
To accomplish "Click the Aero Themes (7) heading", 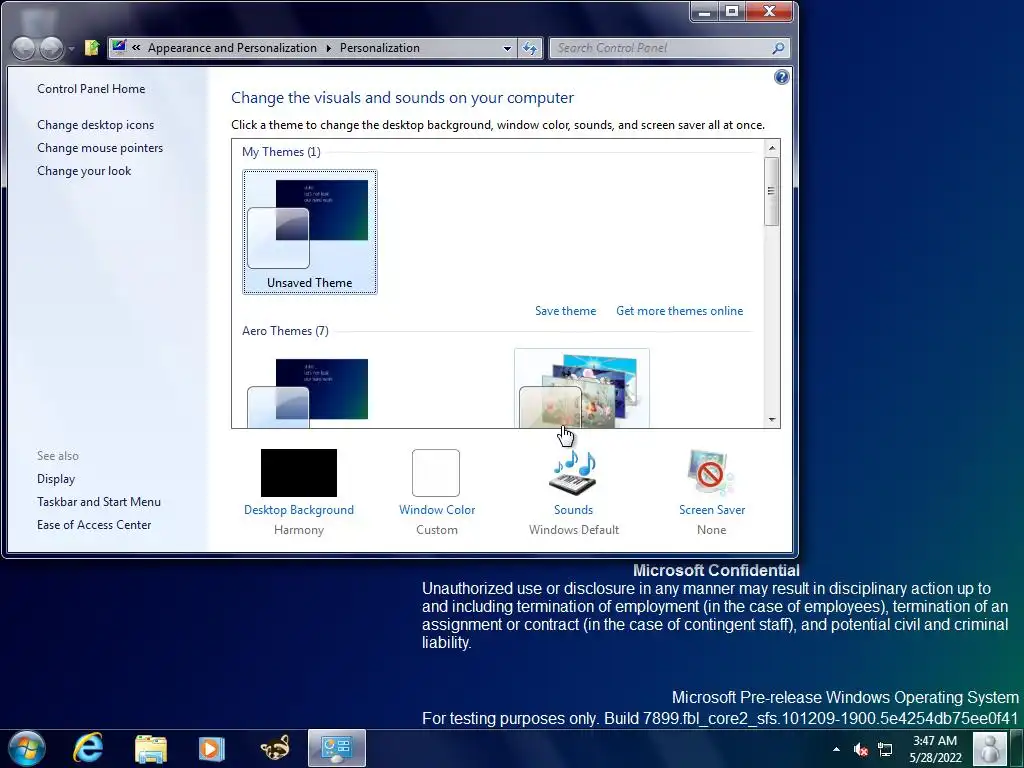I will (285, 330).
